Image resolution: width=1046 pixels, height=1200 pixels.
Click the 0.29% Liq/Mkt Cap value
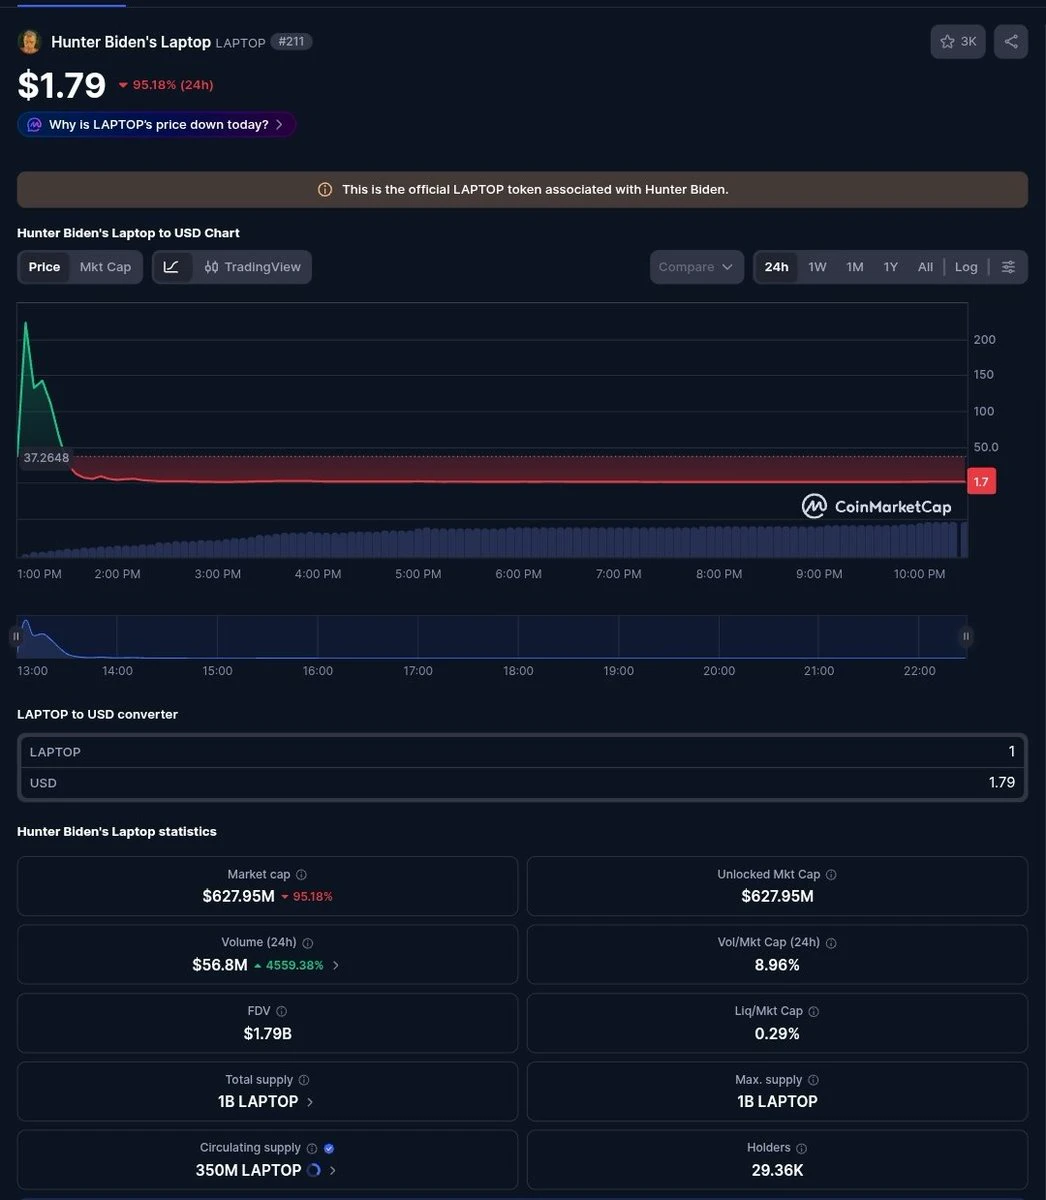click(x=777, y=1034)
